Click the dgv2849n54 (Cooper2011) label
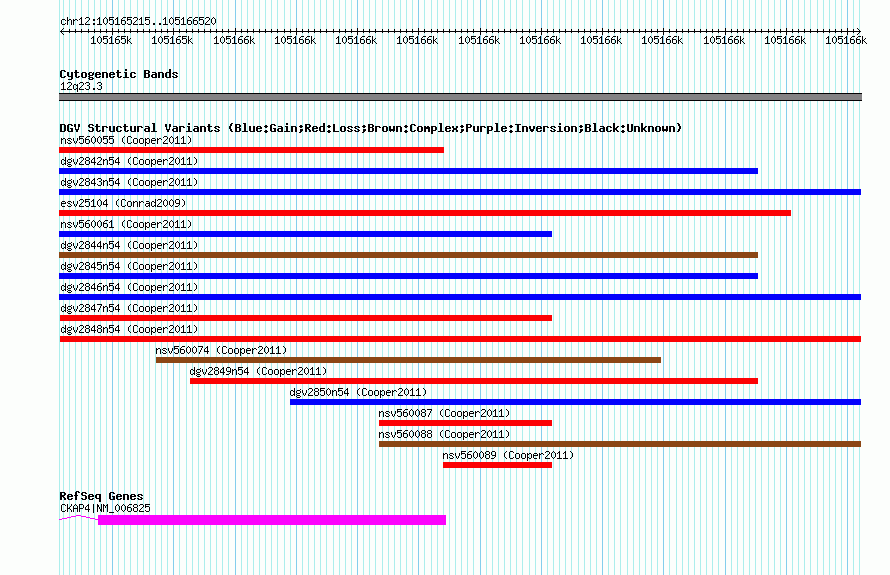The image size is (890, 575). [258, 371]
